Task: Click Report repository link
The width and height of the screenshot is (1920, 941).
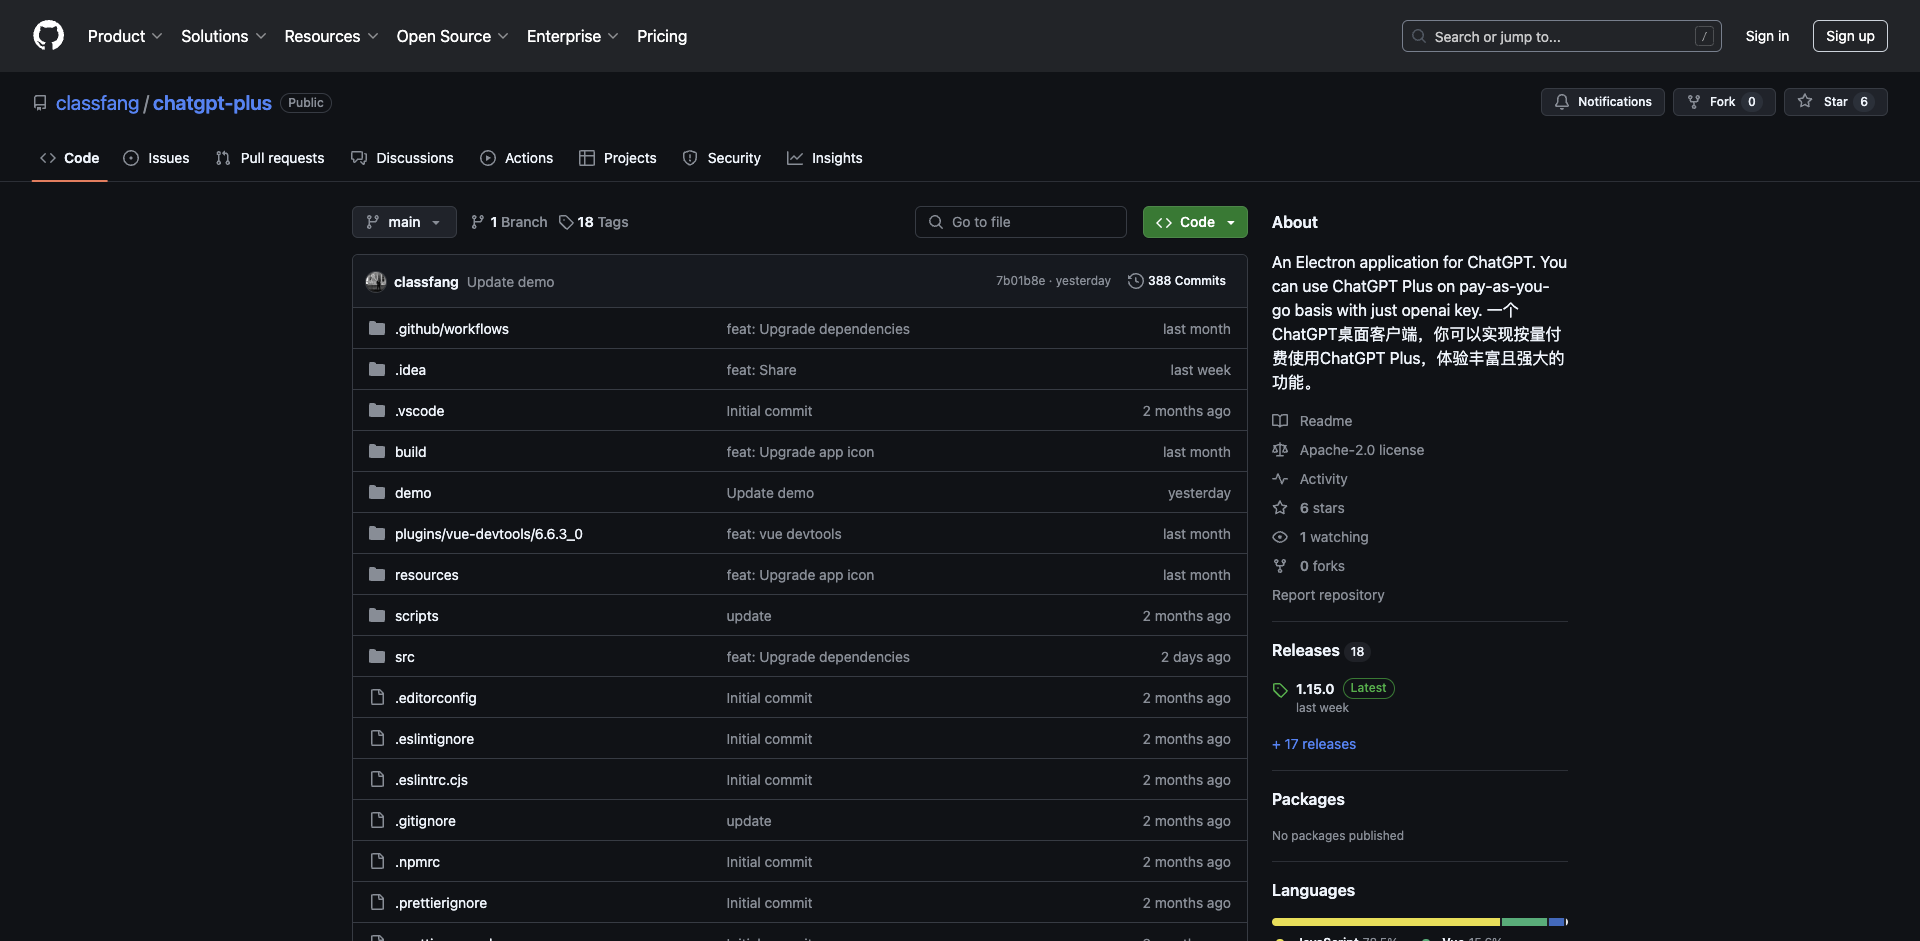Action: point(1328,595)
